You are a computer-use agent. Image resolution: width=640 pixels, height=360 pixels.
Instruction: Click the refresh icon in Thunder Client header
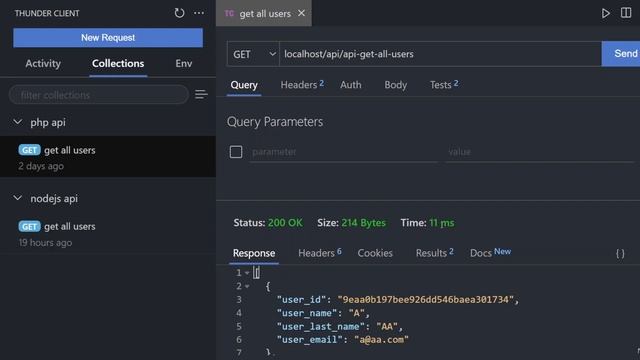[179, 13]
